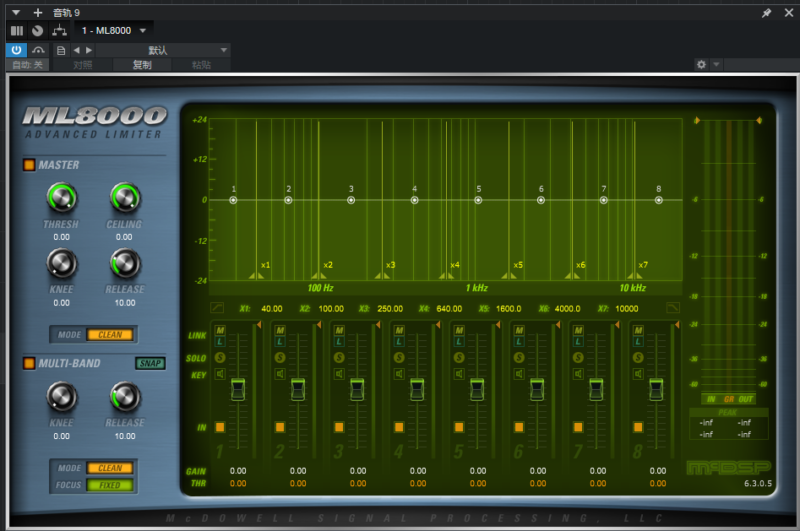Click the master MODE CLEAN button

tap(109, 334)
